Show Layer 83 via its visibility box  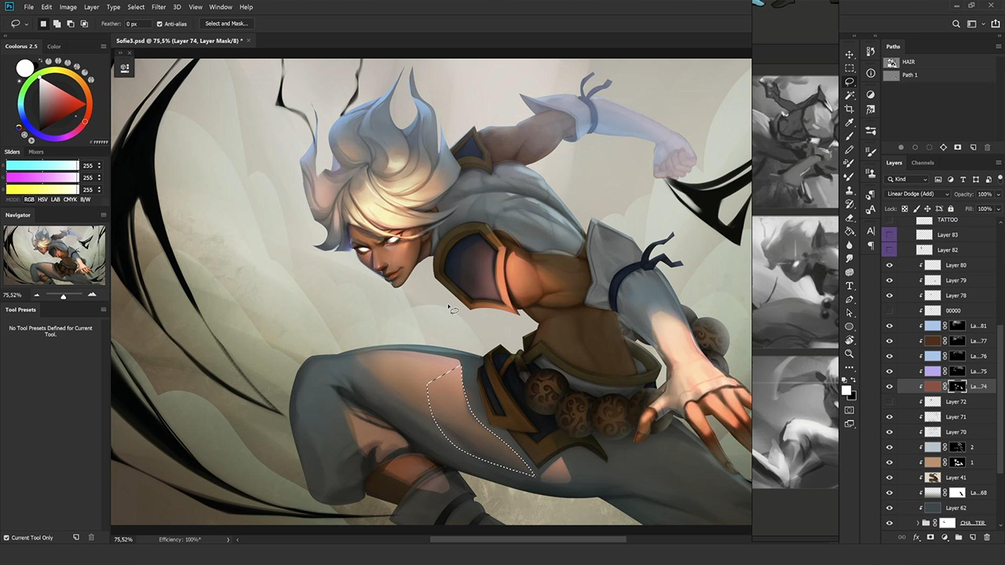pos(889,235)
